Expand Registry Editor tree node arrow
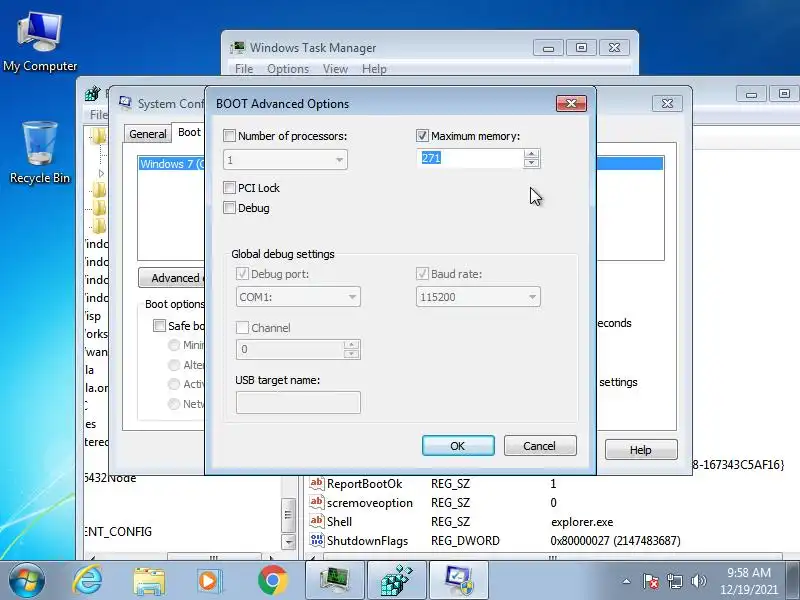The width and height of the screenshot is (800, 600). click(x=101, y=173)
